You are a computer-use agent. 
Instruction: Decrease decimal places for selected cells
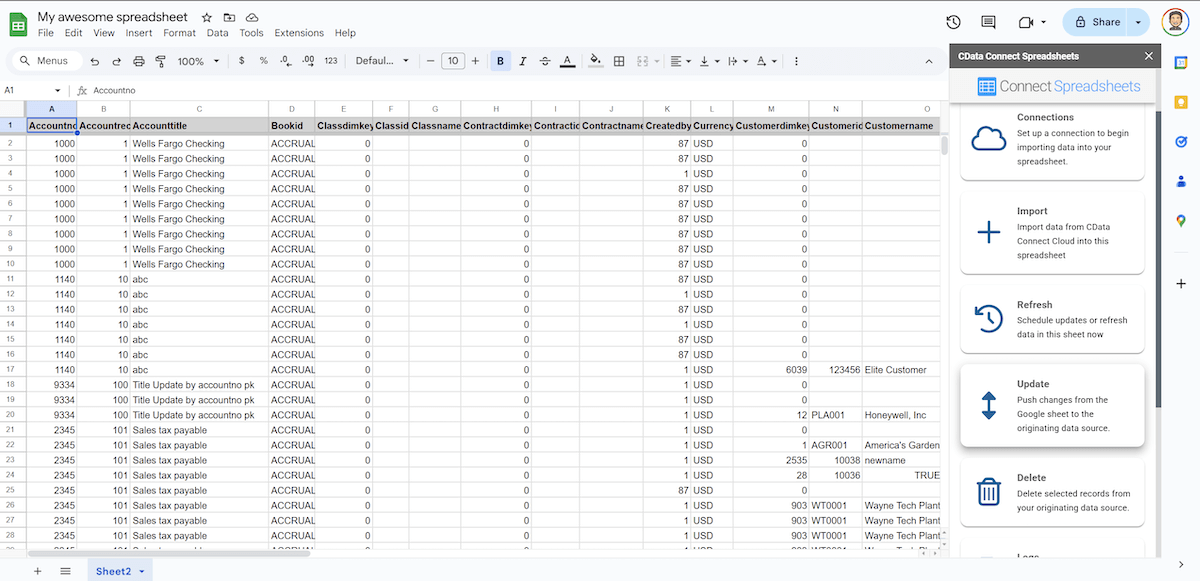pos(287,60)
